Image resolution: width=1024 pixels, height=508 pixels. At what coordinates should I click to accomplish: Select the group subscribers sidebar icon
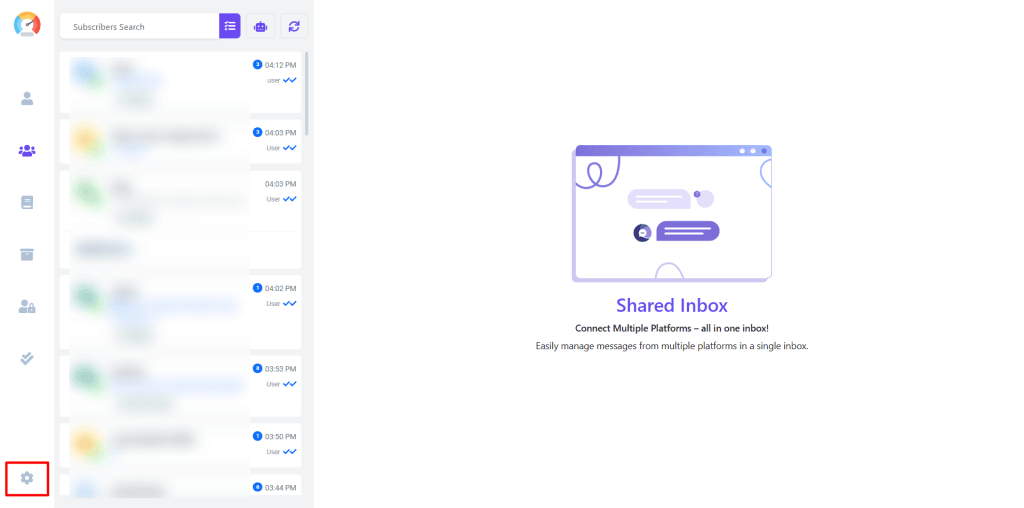coord(27,151)
